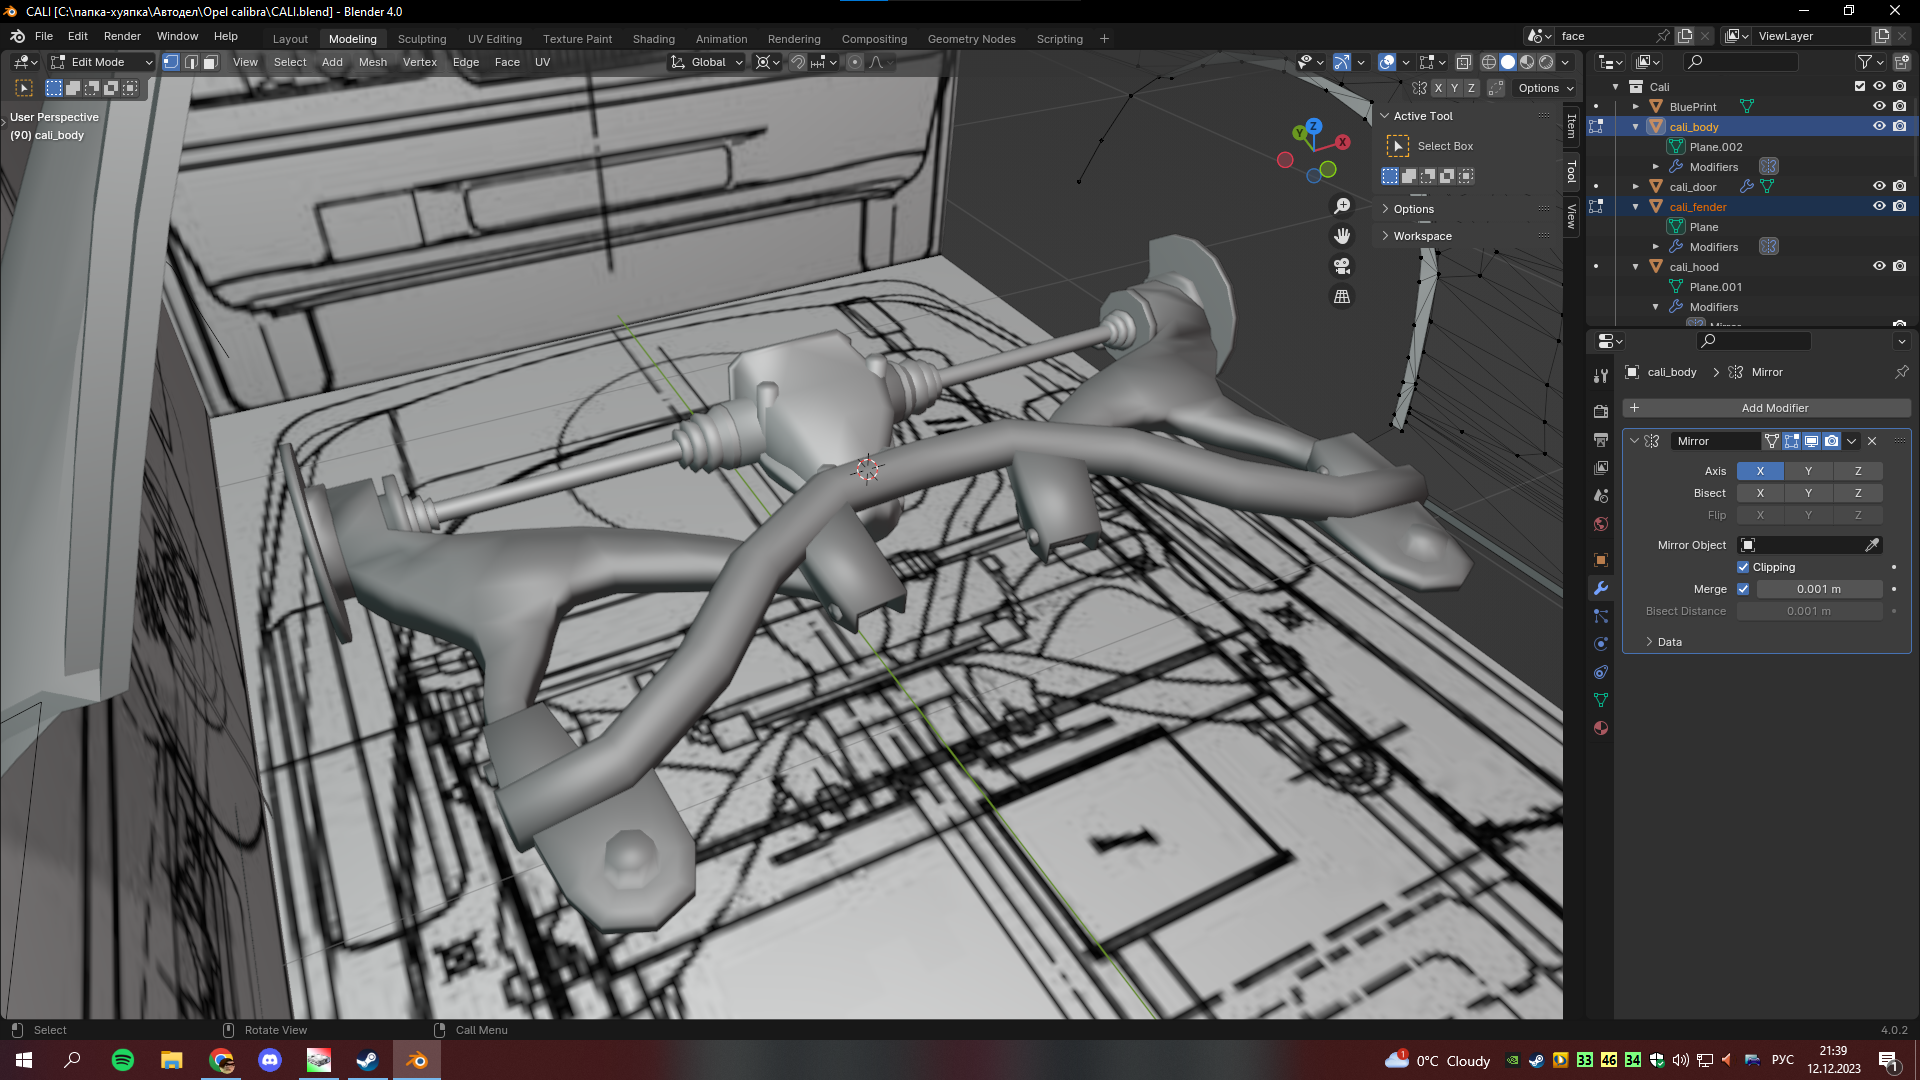The height and width of the screenshot is (1080, 1920).
Task: Click the zoom magnifier viewport icon
Action: 1342,206
